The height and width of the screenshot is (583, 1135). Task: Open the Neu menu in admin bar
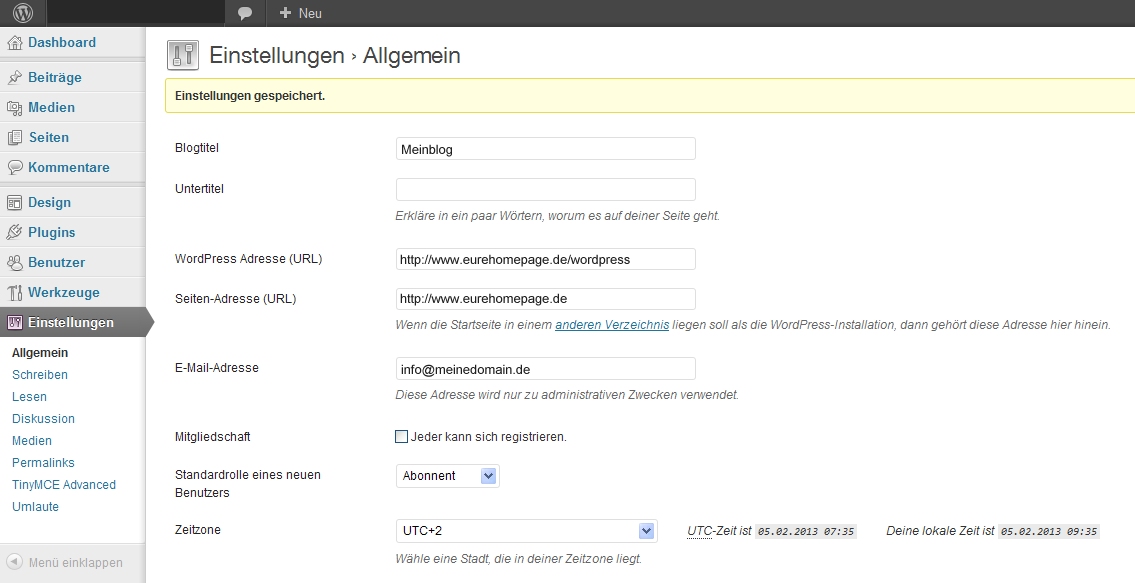pyautogui.click(x=300, y=13)
